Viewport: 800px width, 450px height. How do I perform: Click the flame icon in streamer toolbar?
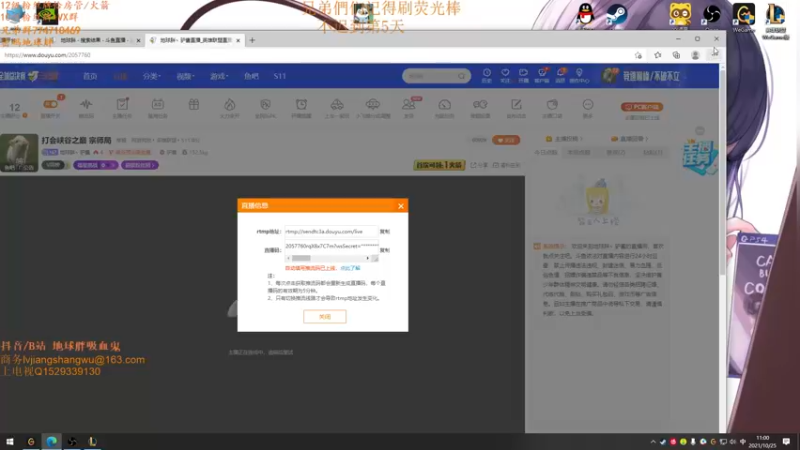[230, 105]
